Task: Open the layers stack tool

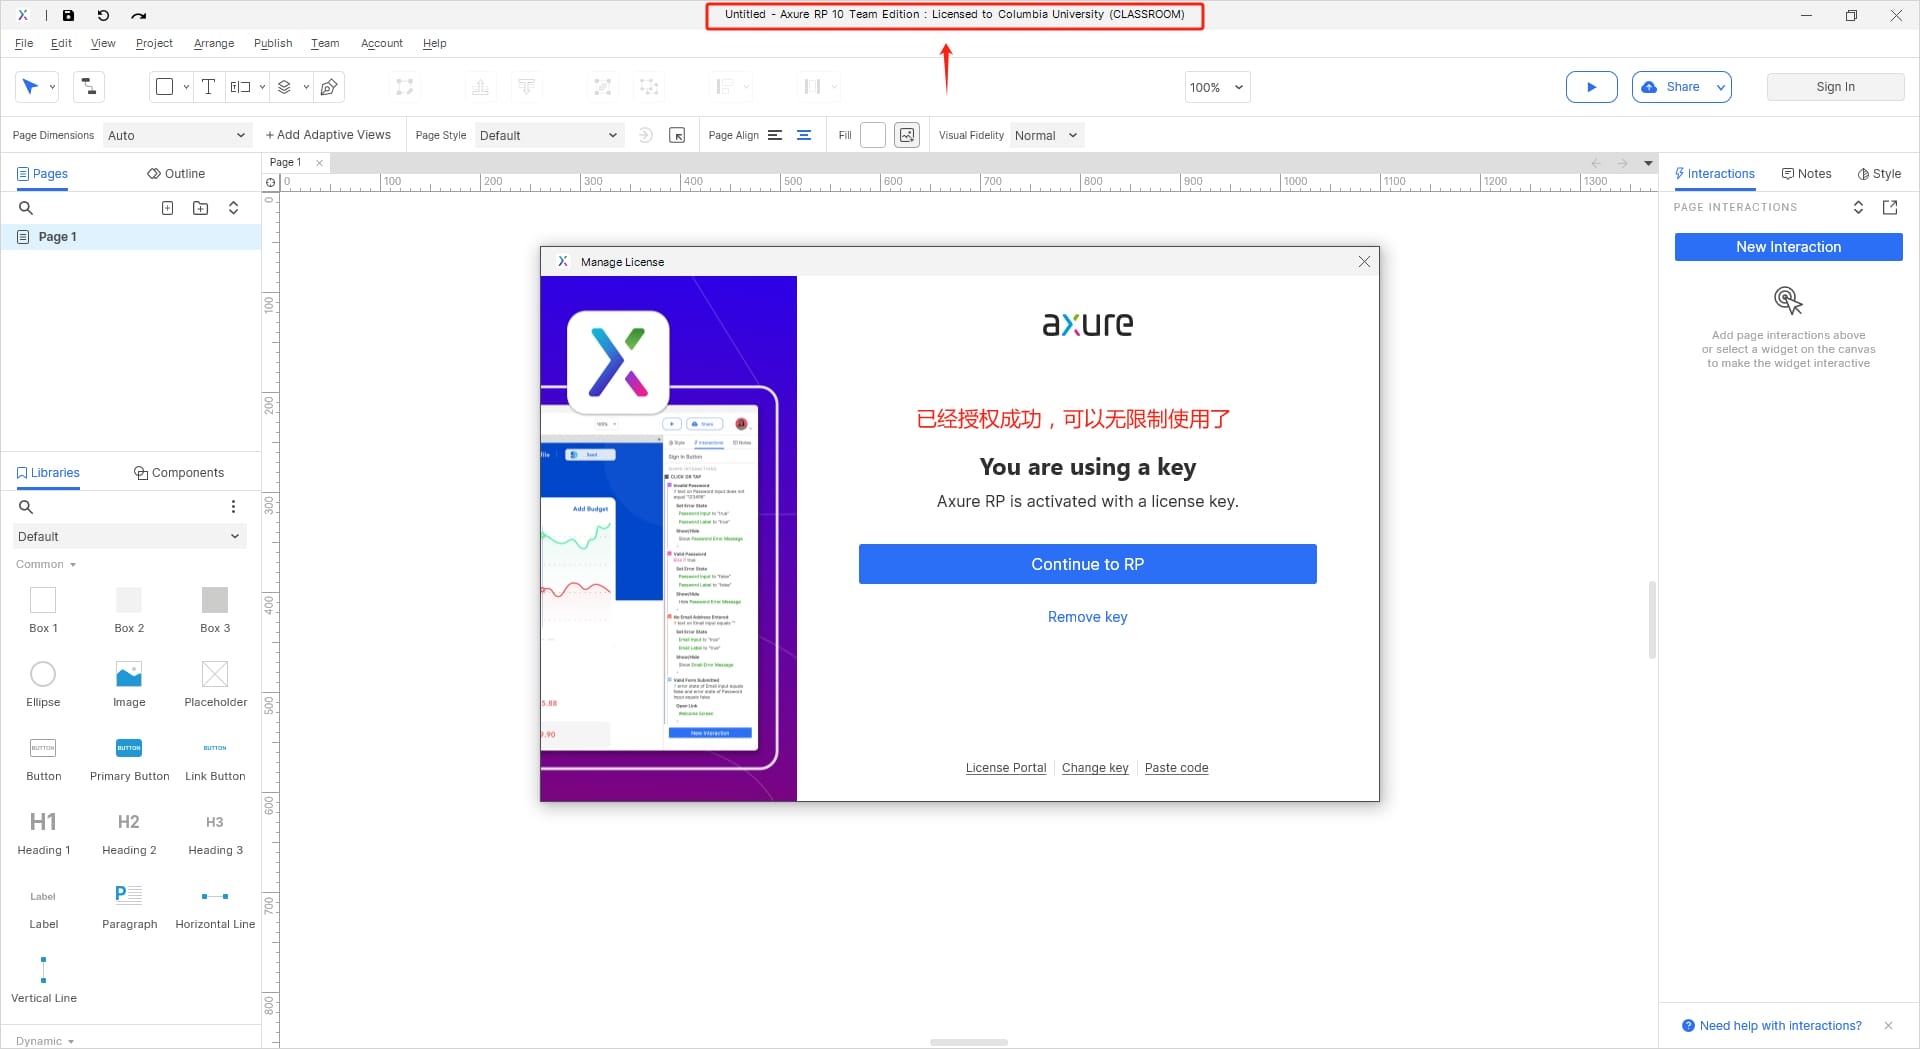Action: pyautogui.click(x=284, y=87)
